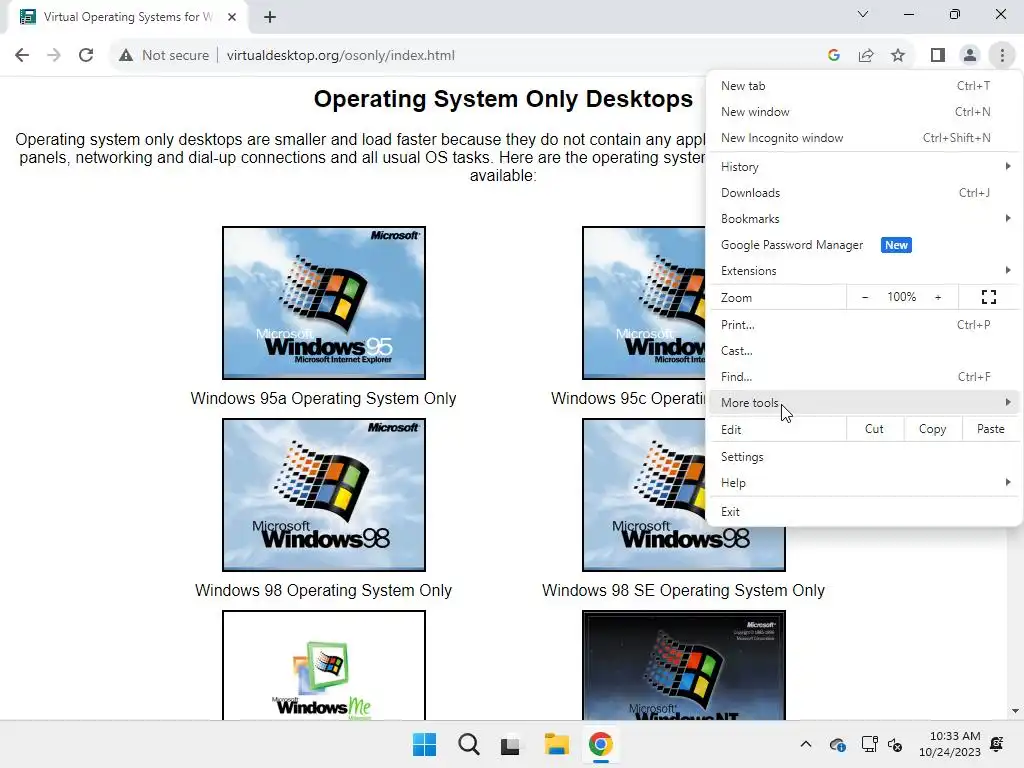Choose New Incognito window
The image size is (1024, 768).
click(x=865, y=138)
